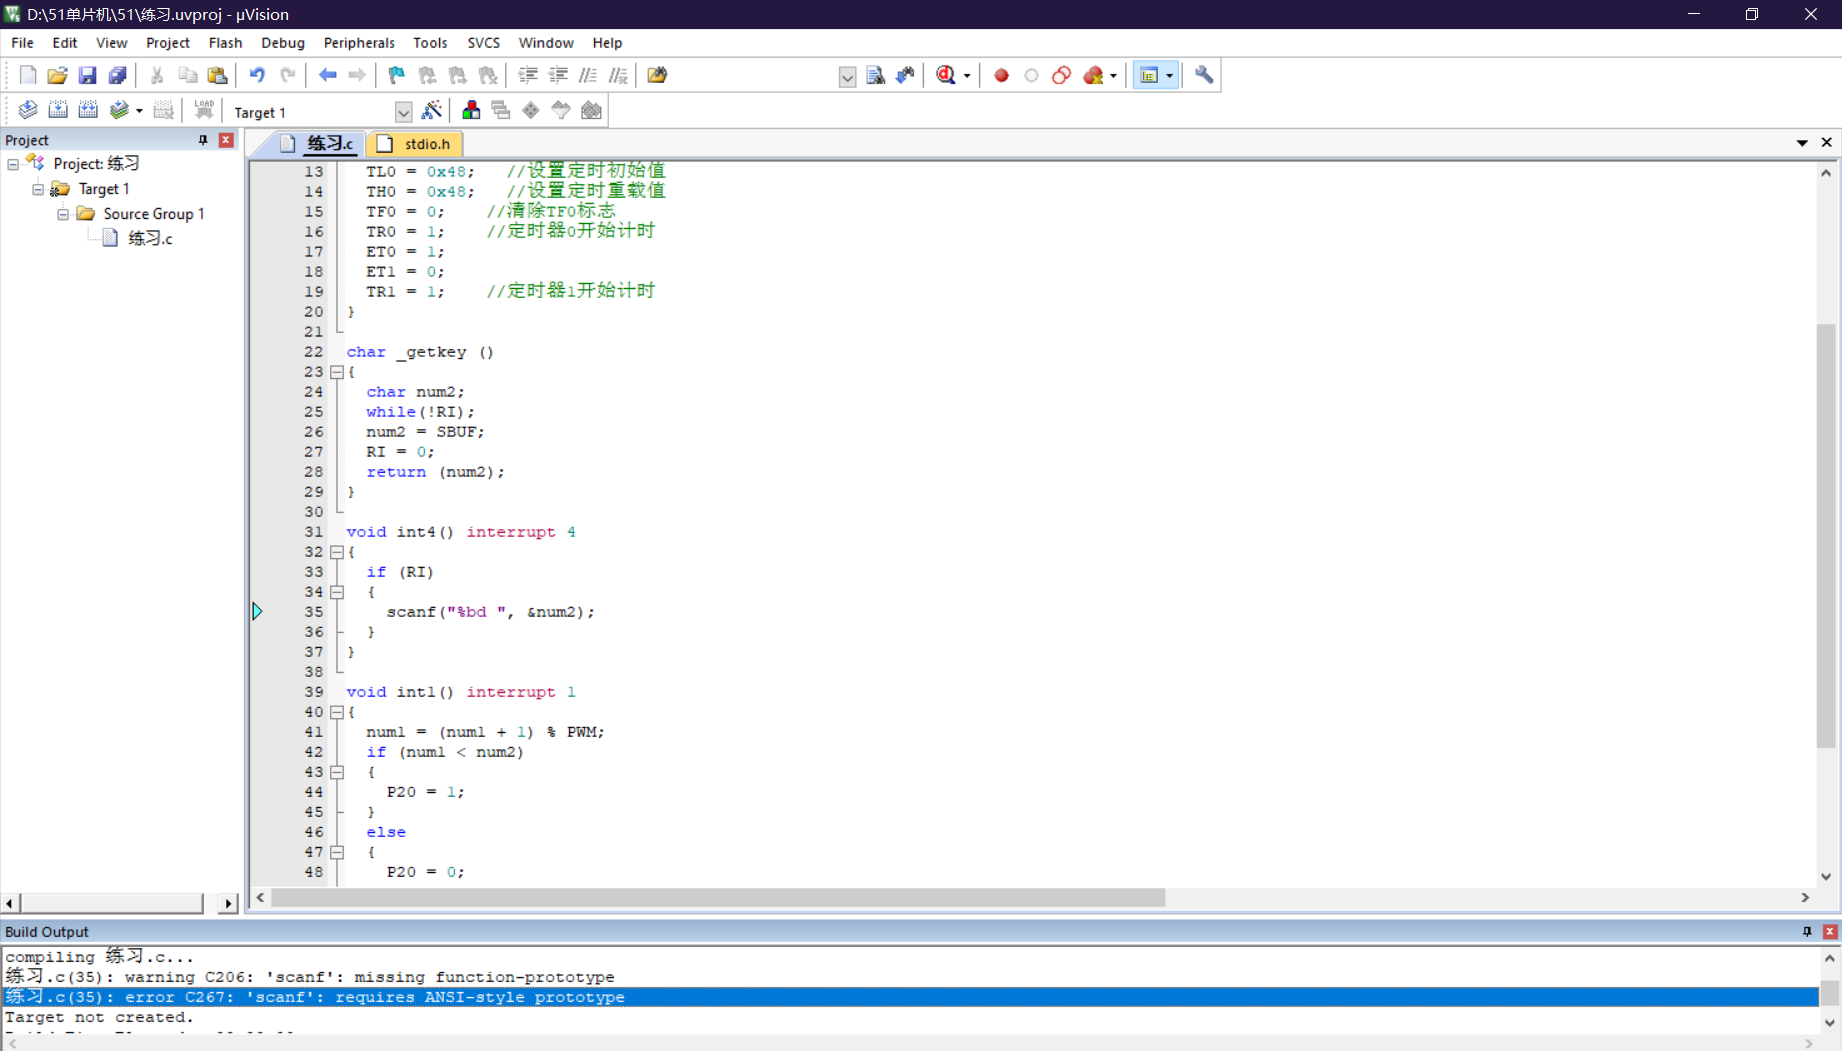1842x1051 pixels.
Task: Select 练习.c file in project tree
Action: point(150,238)
